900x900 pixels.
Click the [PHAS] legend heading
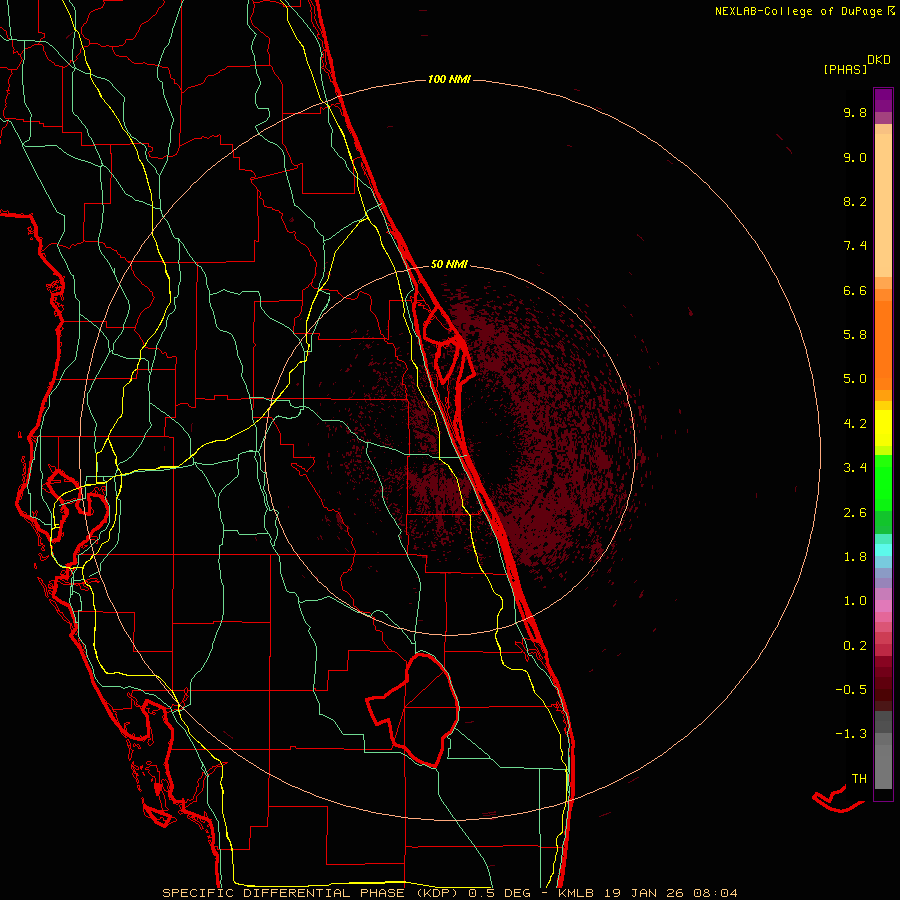(x=845, y=69)
